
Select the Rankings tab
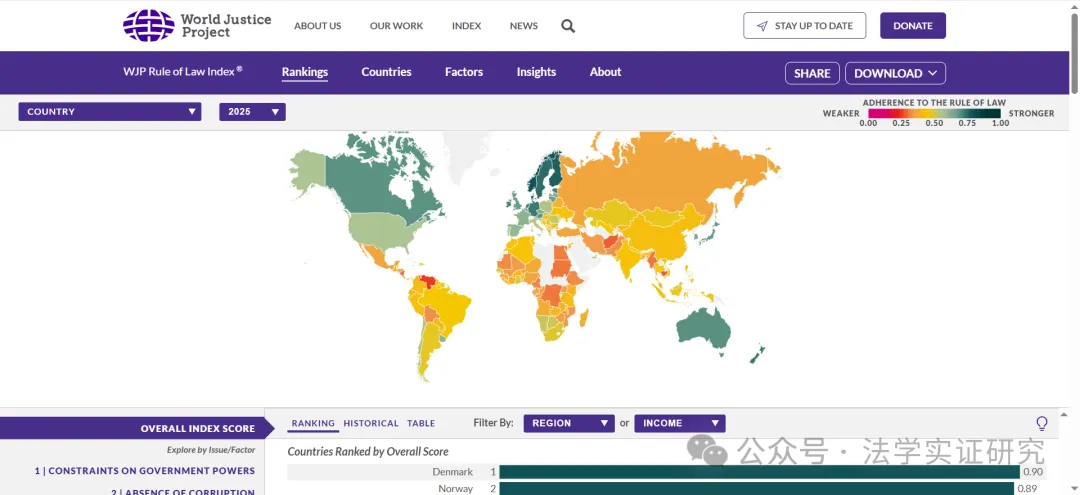point(304,72)
